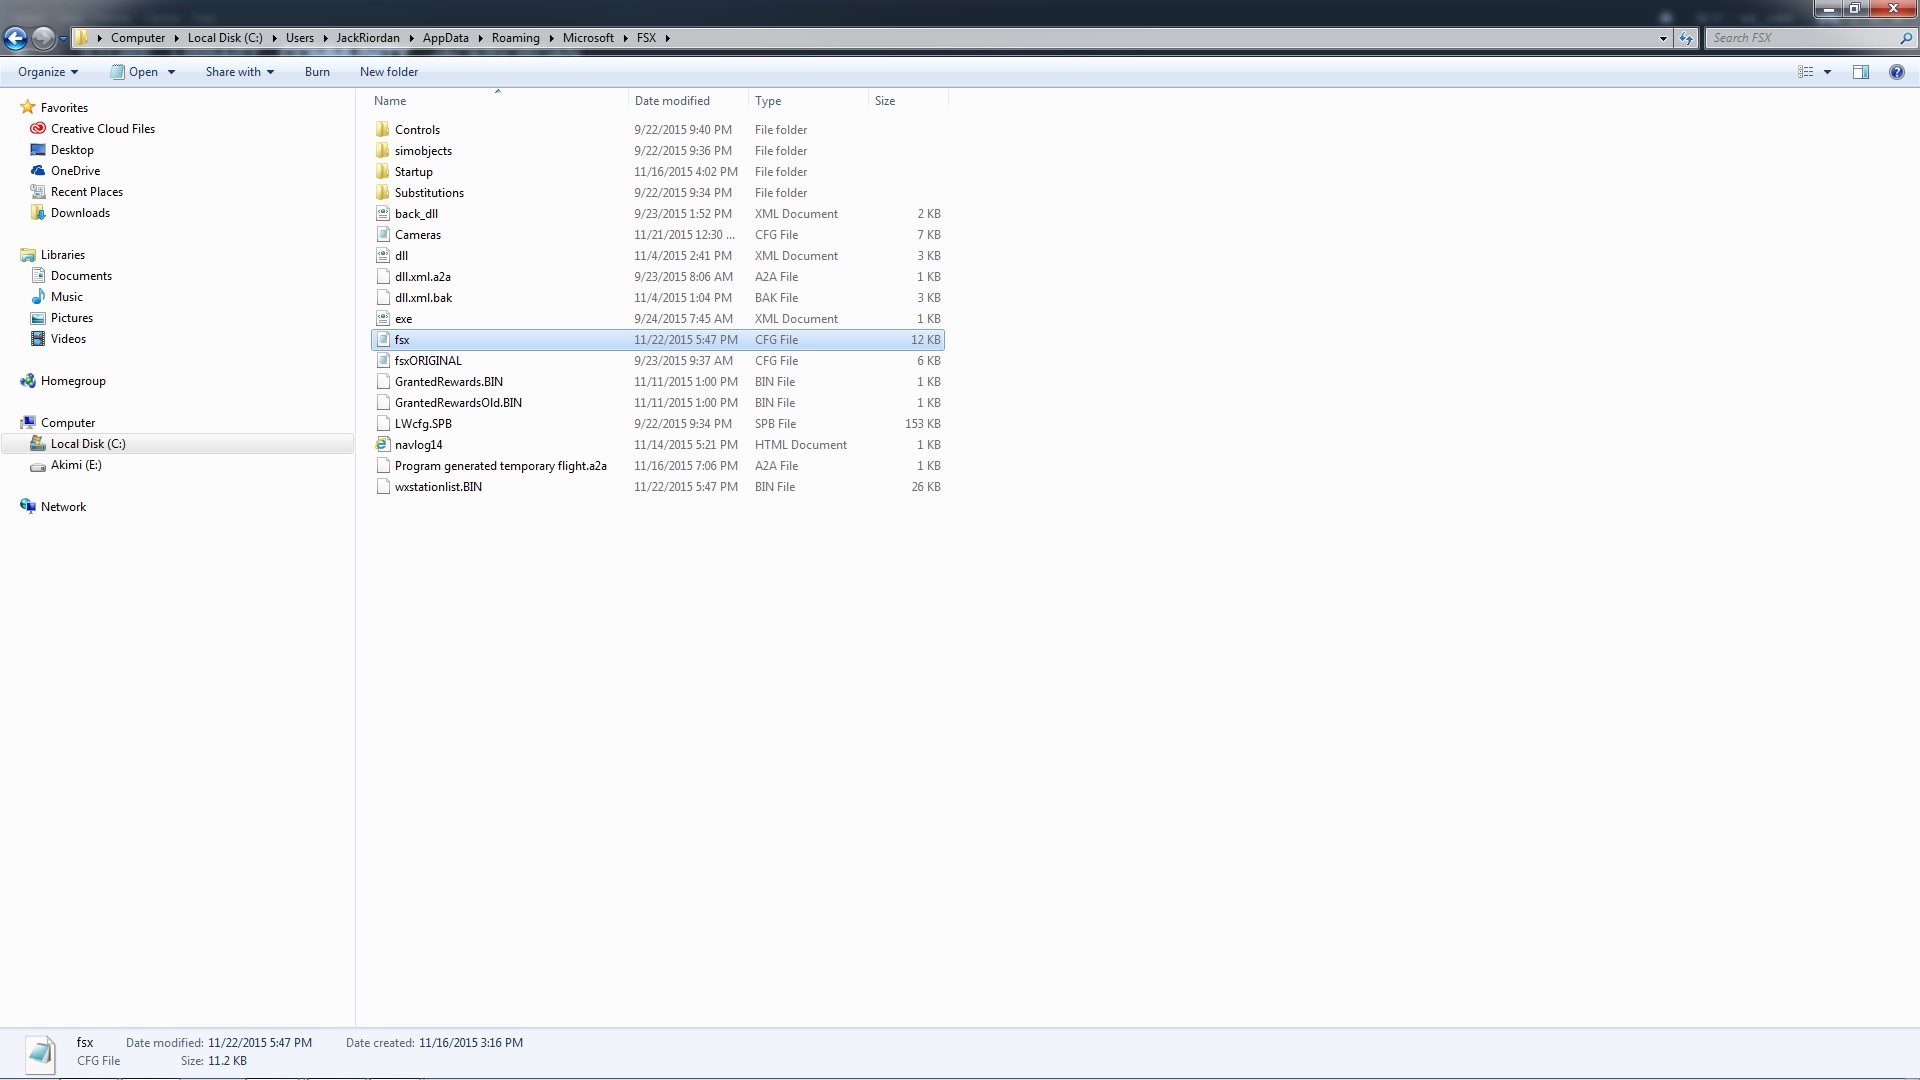Click Roaming in the address breadcrumb
Screen dimensions: 1920x1080
click(515, 38)
